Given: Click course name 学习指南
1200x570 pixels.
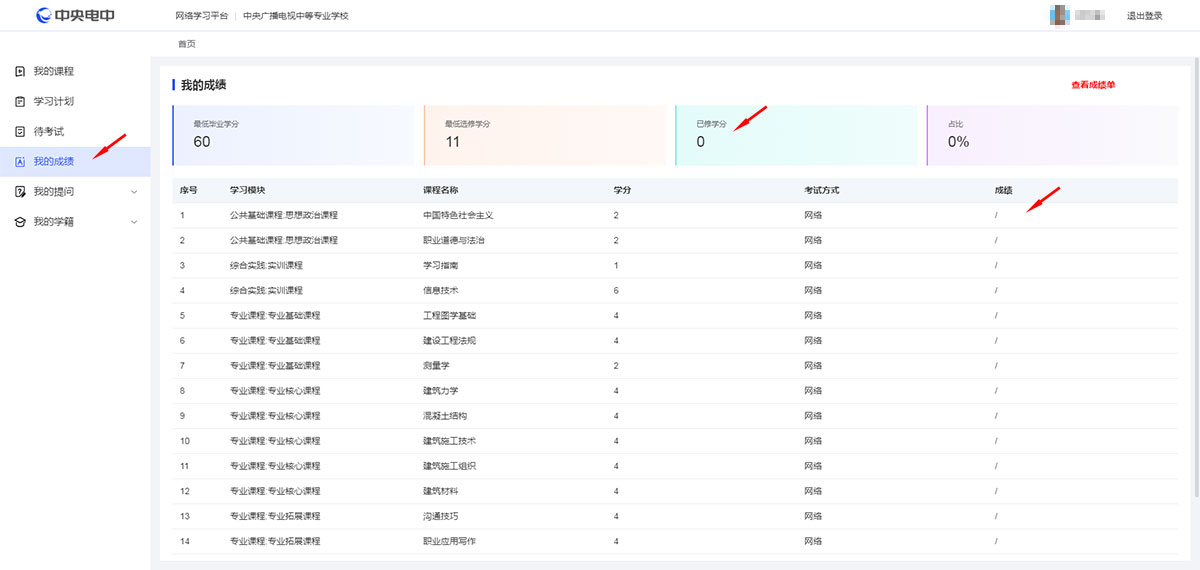Looking at the screenshot, I should (441, 265).
